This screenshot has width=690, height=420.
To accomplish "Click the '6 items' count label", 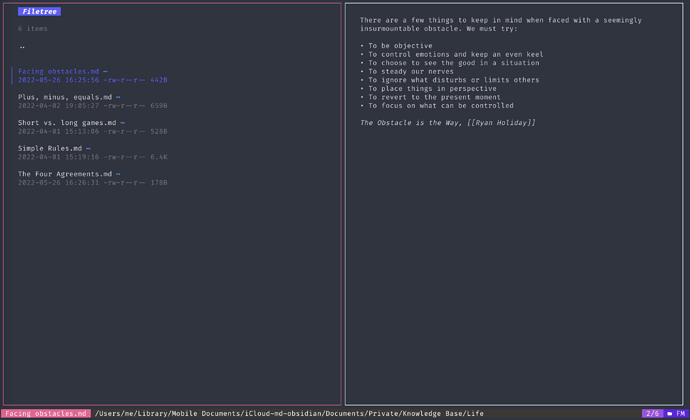I will (33, 29).
